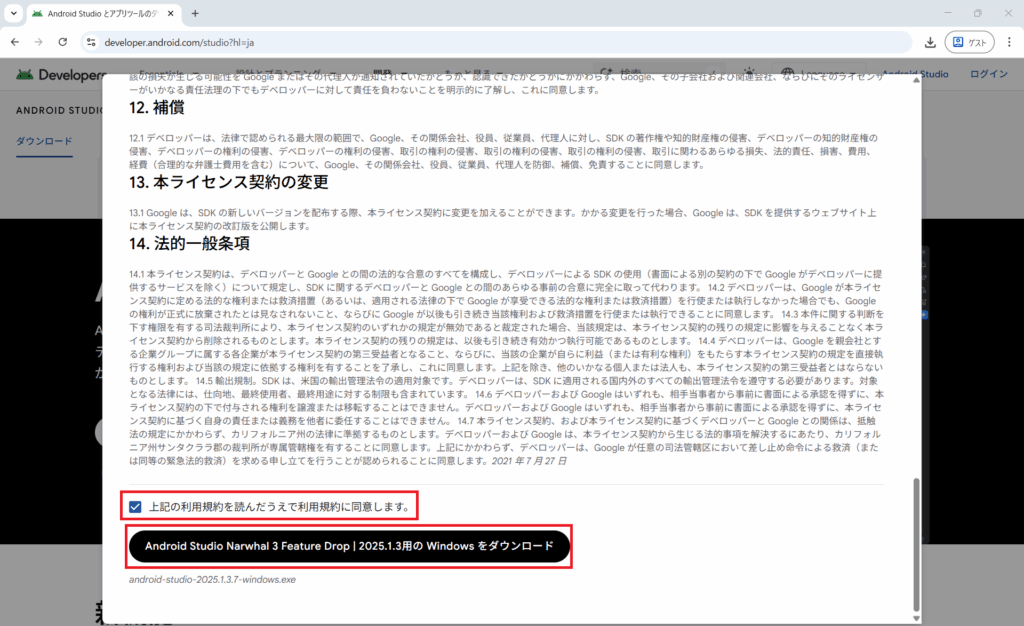Viewport: 1024px width, 626px height.
Task: Open the site information icon in address bar
Action: pos(90,43)
